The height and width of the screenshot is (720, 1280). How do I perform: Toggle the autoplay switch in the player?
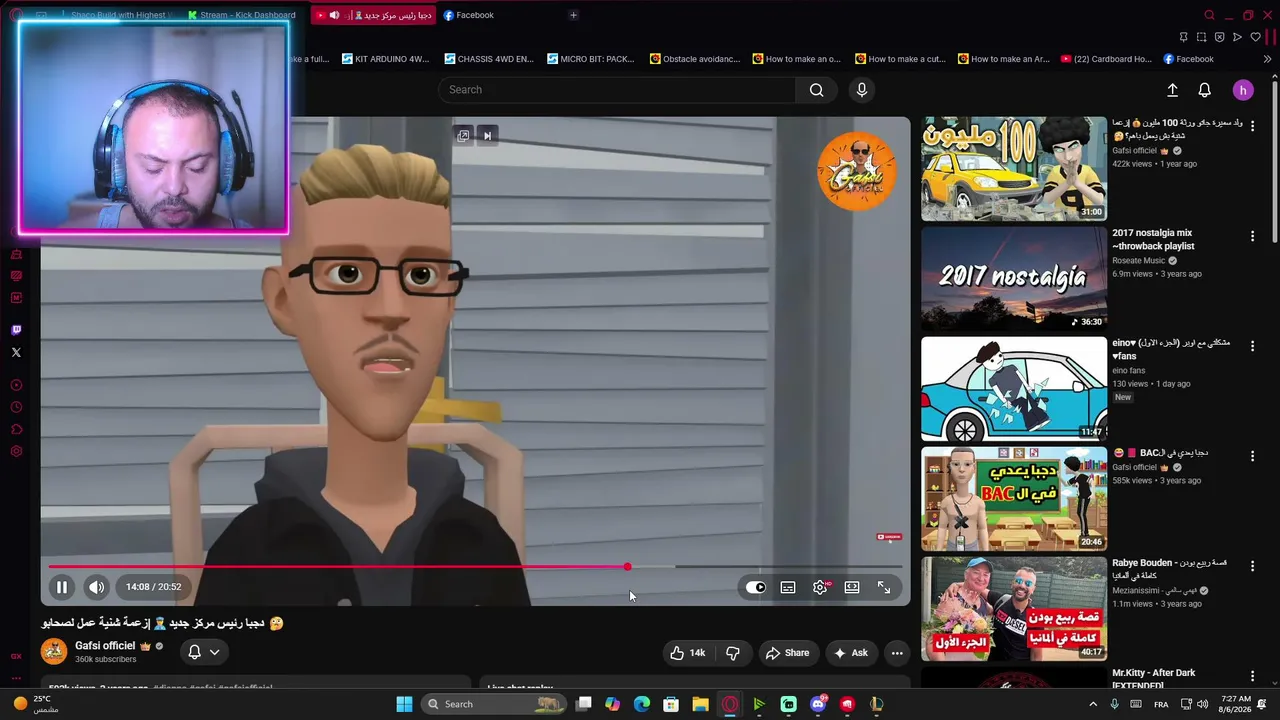[756, 587]
